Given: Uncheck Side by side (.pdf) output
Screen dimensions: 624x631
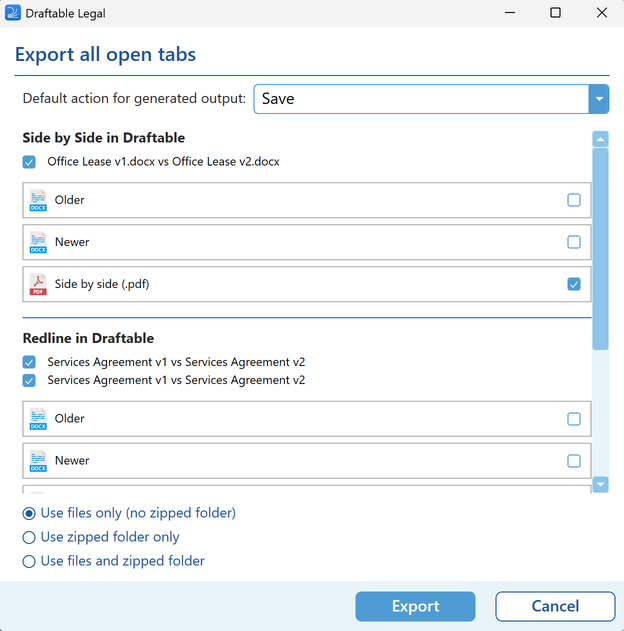Looking at the screenshot, I should (574, 284).
